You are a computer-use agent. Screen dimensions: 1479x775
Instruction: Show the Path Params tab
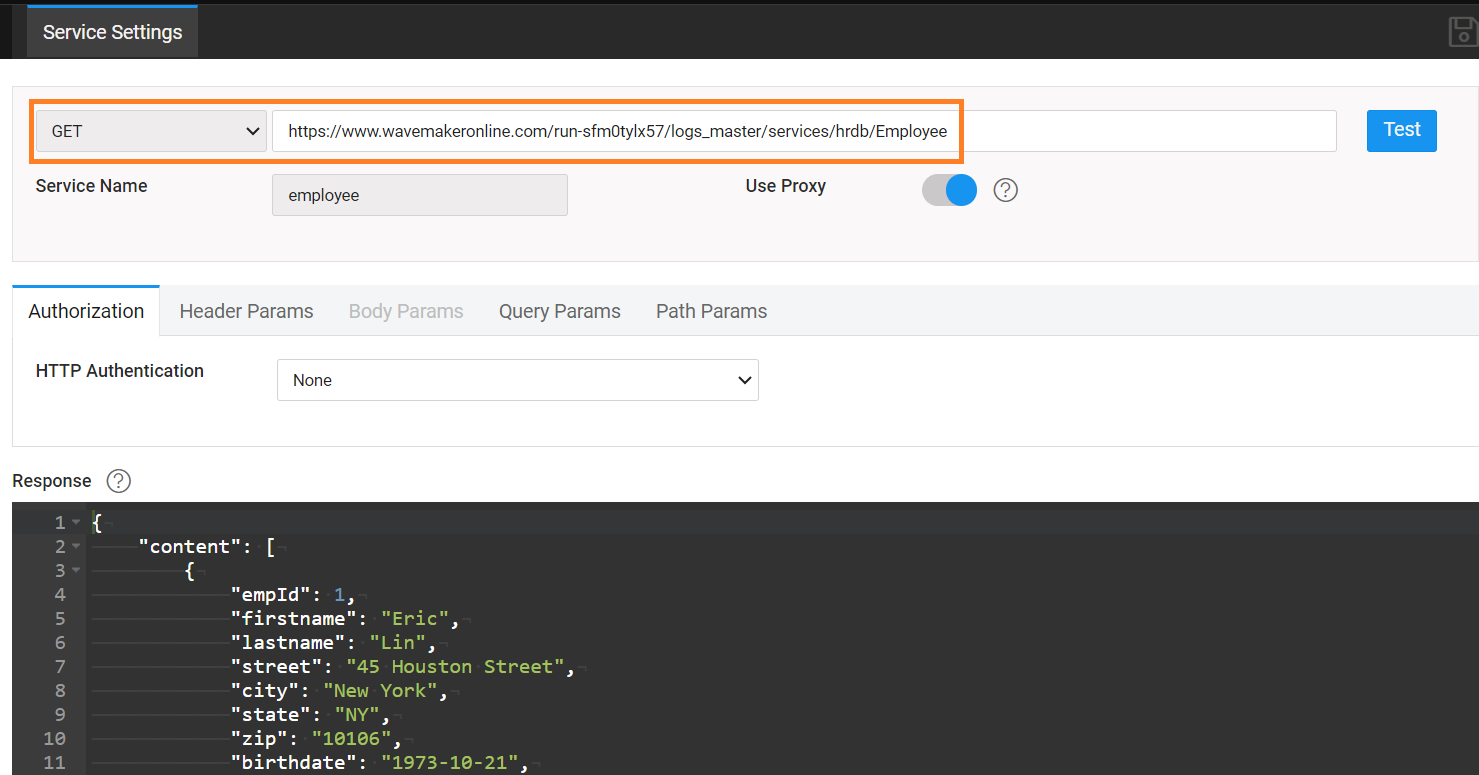711,311
